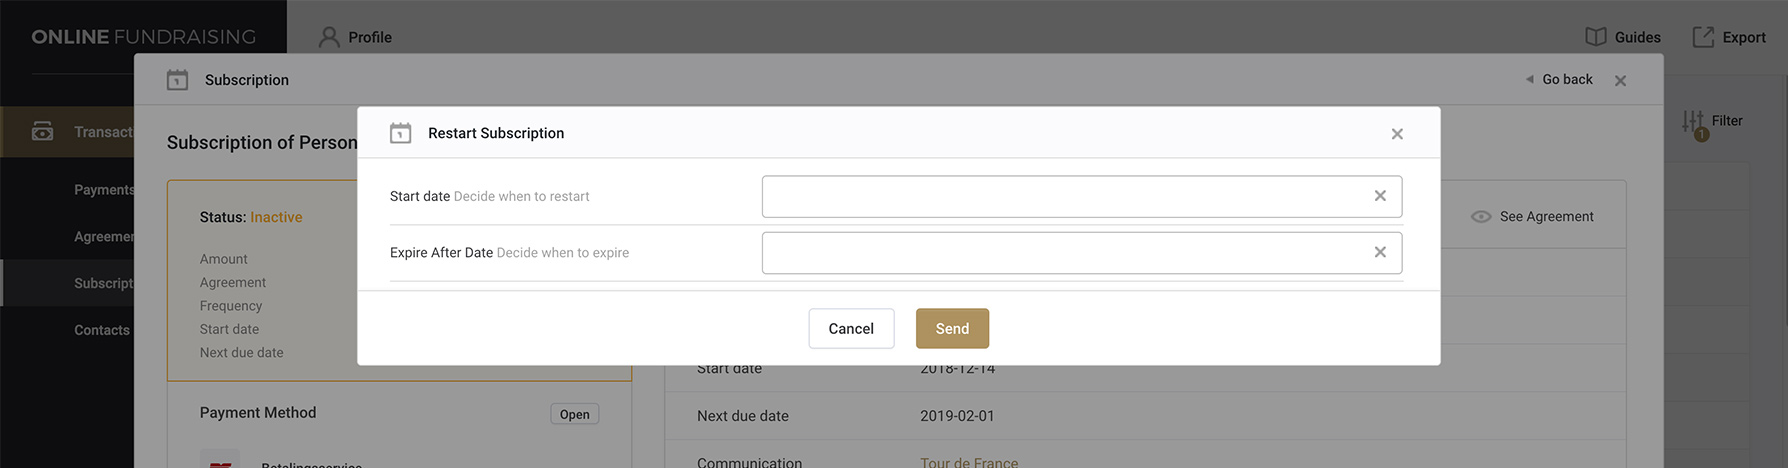Close the Subscription panel

point(1620,80)
